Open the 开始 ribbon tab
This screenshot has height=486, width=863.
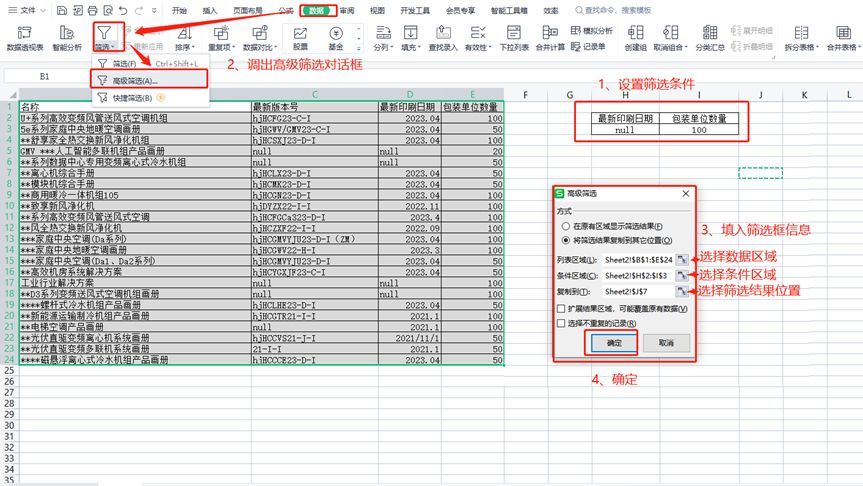[x=179, y=10]
